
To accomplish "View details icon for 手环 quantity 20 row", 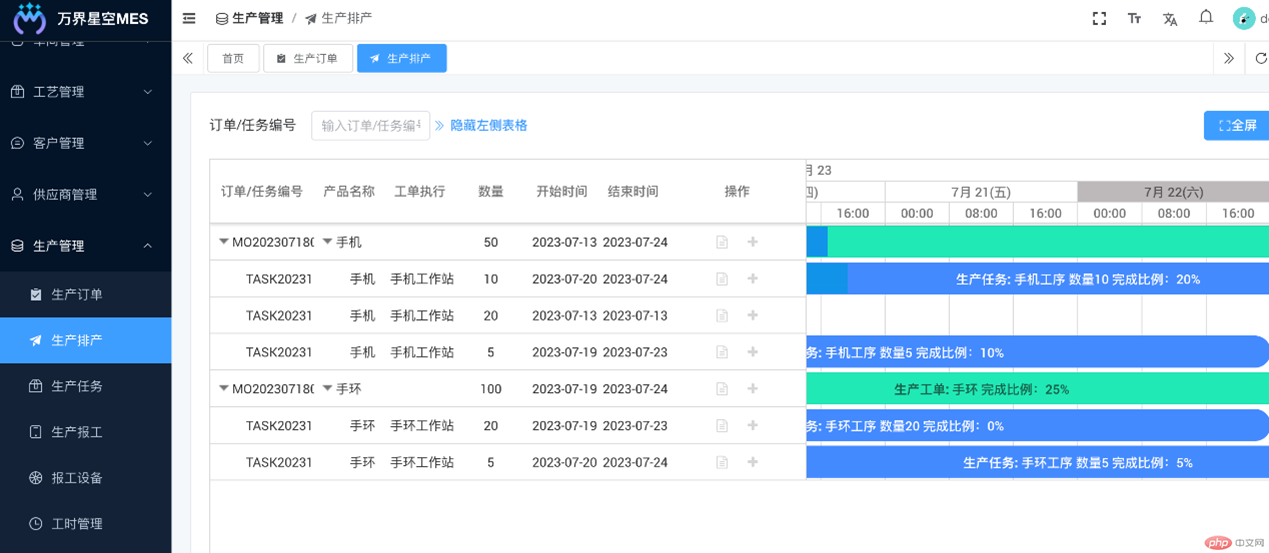I will tap(722, 426).
